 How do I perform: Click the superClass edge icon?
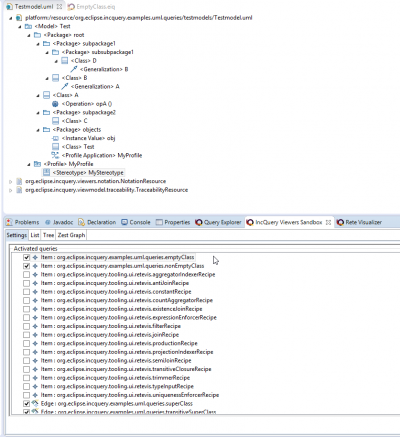point(35,403)
